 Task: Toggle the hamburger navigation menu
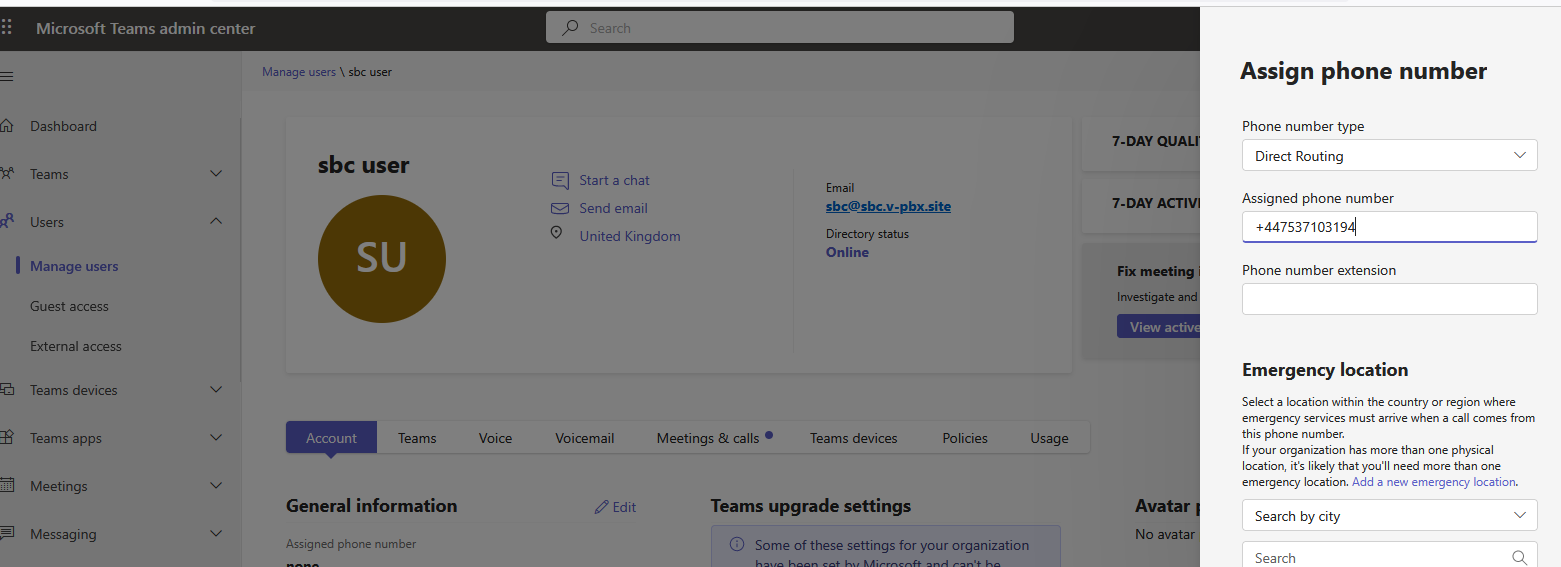pyautogui.click(x=6, y=76)
